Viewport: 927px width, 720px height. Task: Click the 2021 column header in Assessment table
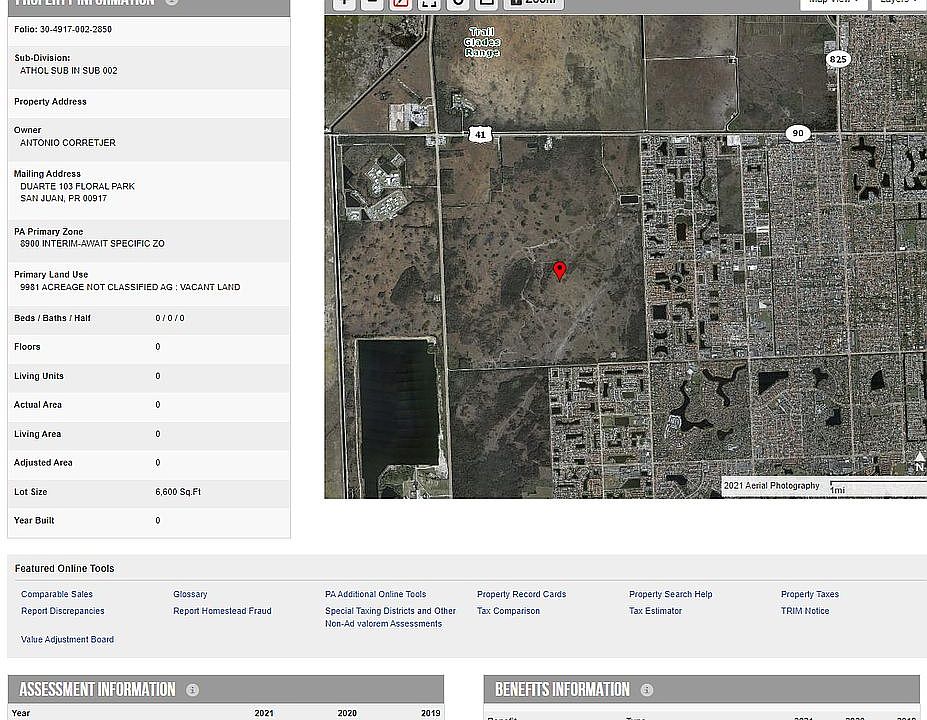[x=264, y=713]
